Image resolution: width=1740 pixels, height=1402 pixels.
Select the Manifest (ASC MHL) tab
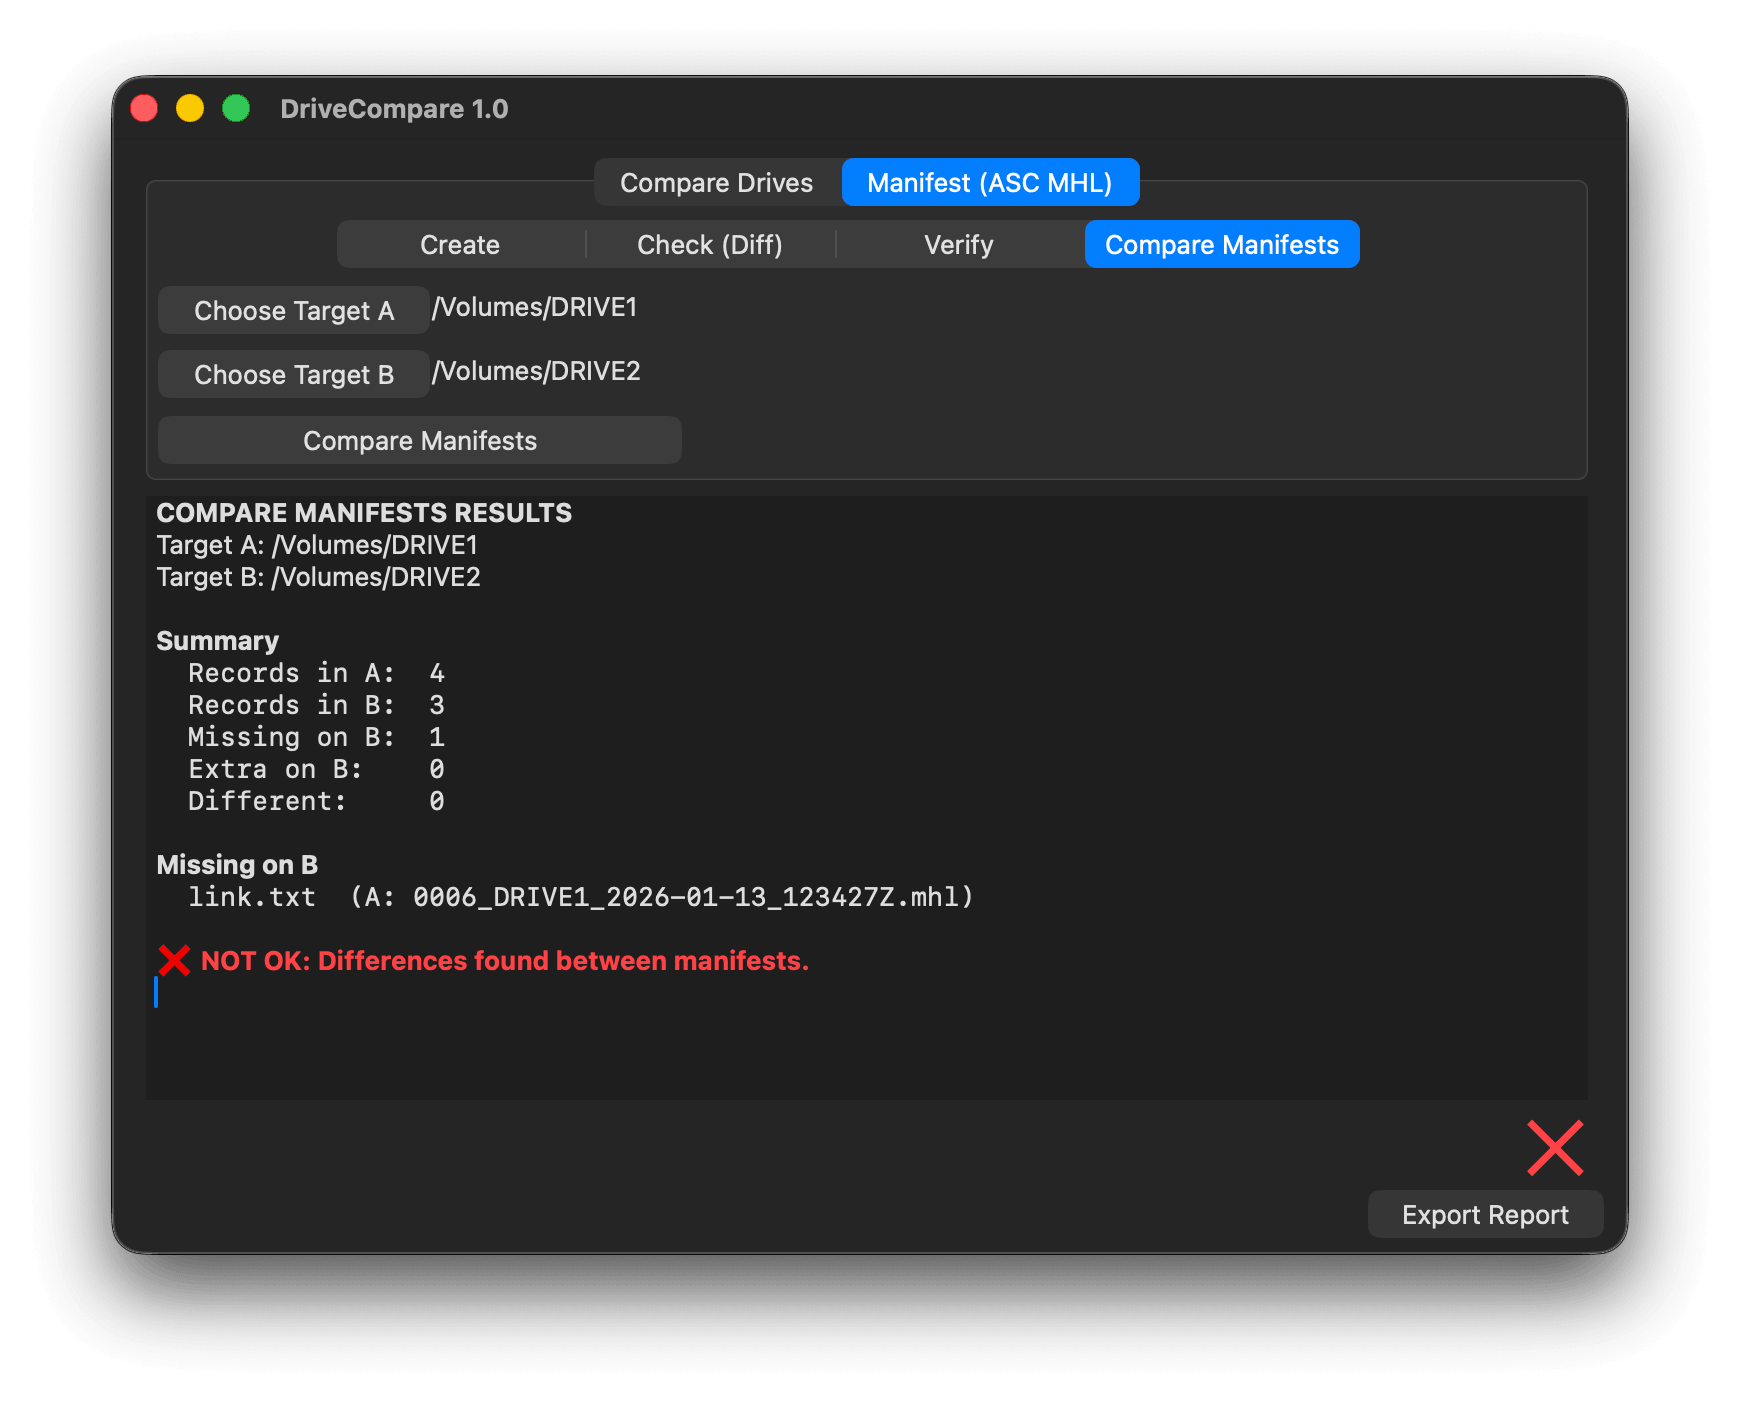click(x=989, y=183)
